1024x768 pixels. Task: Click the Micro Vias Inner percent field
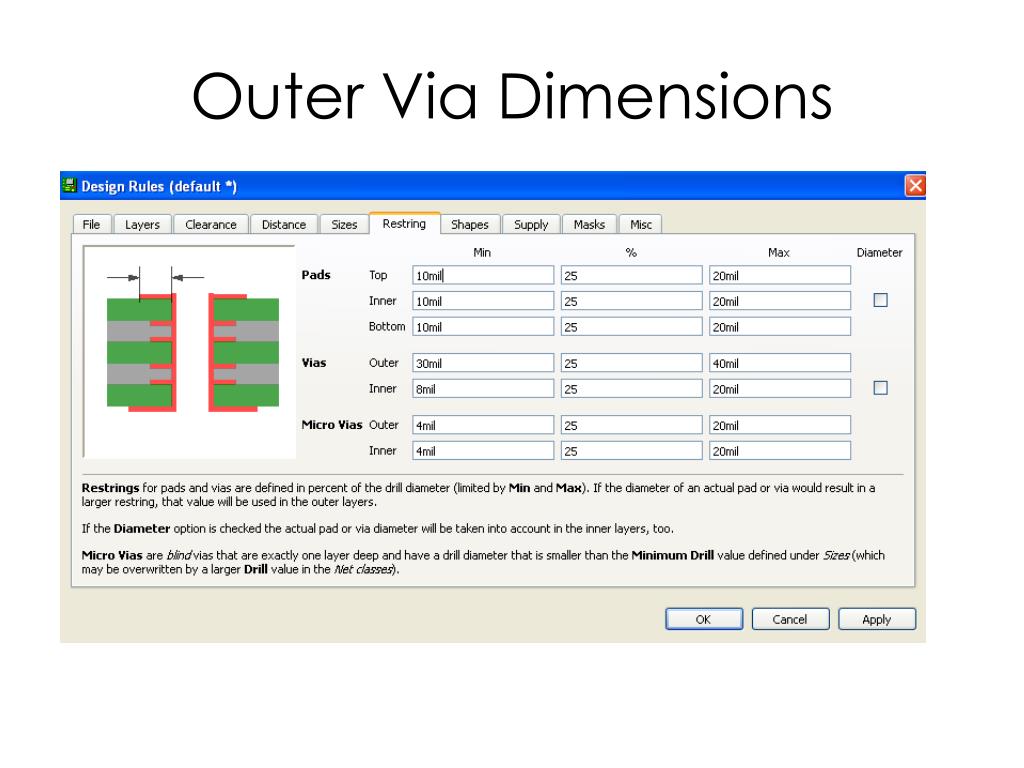pos(631,450)
